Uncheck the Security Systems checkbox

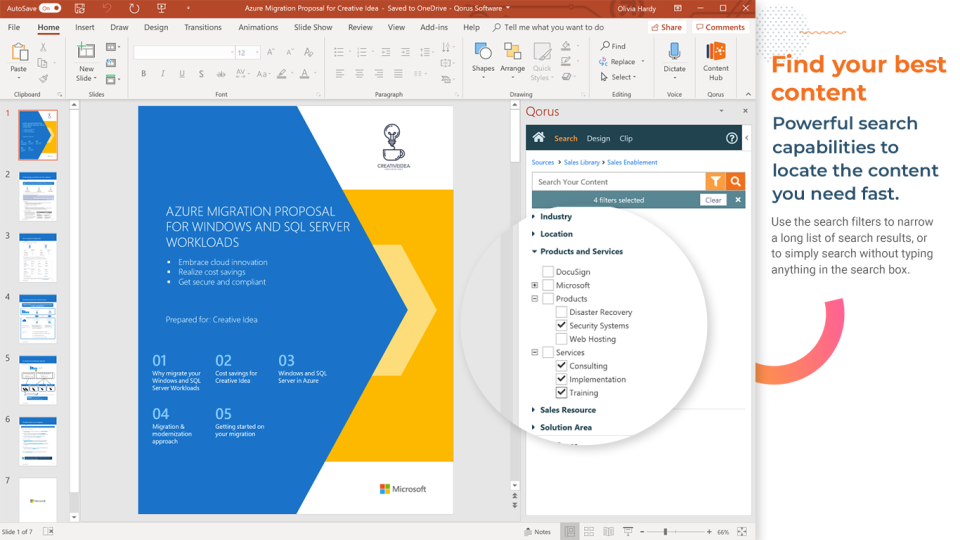(x=561, y=325)
